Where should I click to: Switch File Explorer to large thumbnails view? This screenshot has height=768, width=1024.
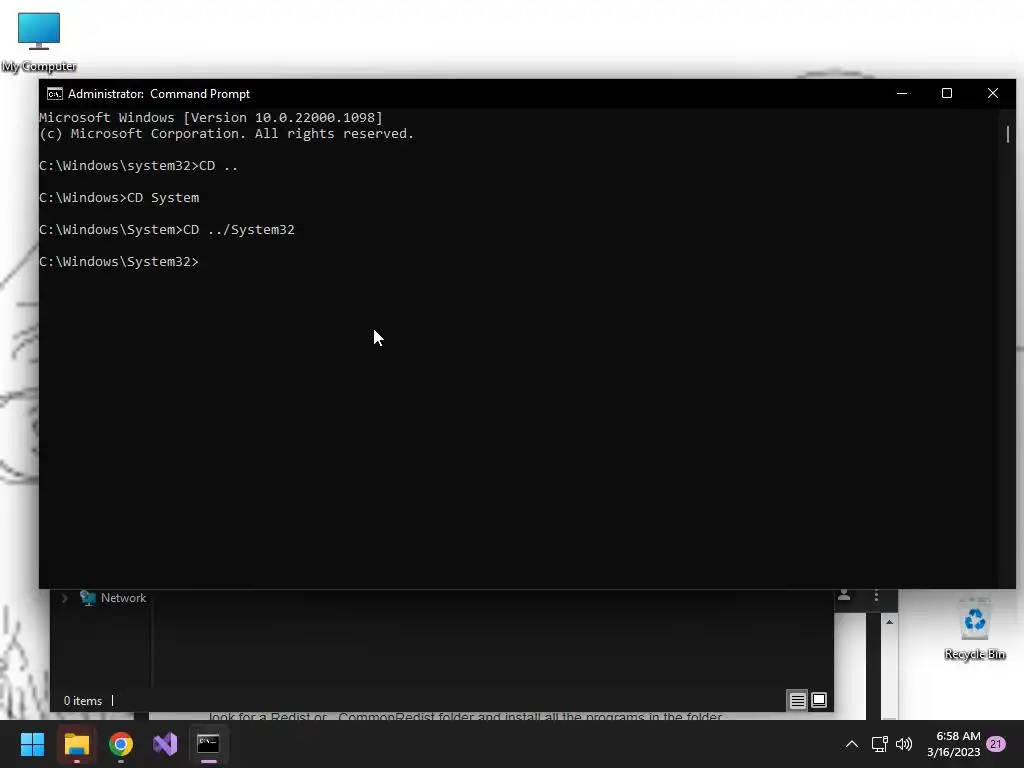(x=819, y=701)
